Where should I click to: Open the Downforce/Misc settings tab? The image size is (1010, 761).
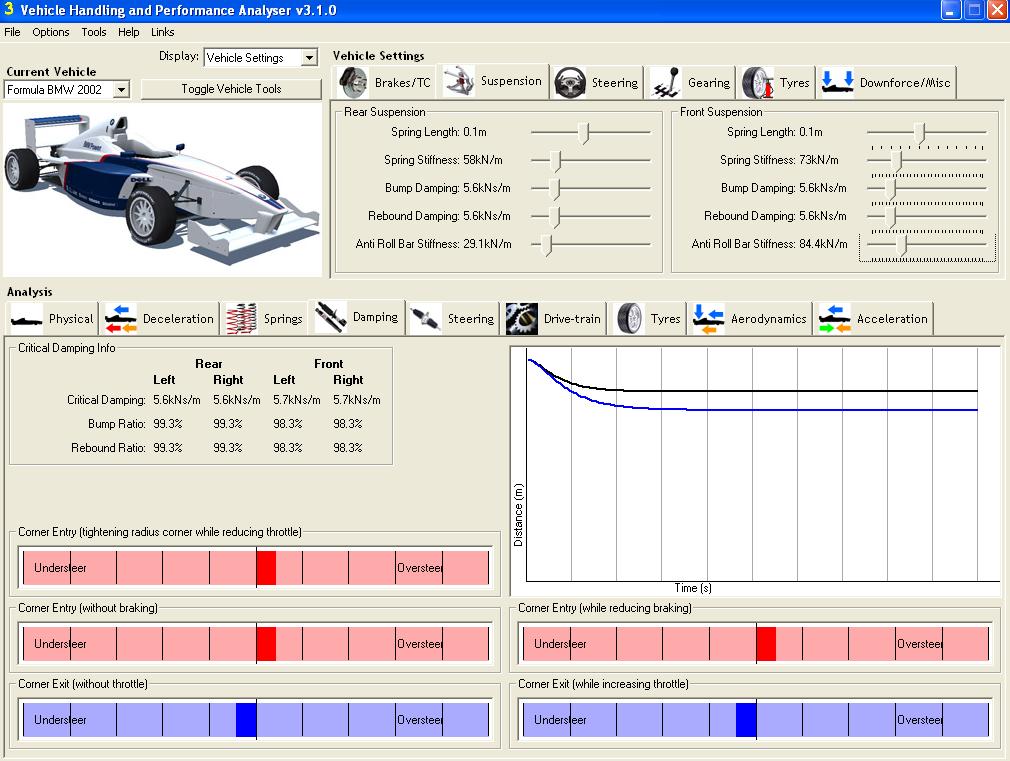(886, 82)
